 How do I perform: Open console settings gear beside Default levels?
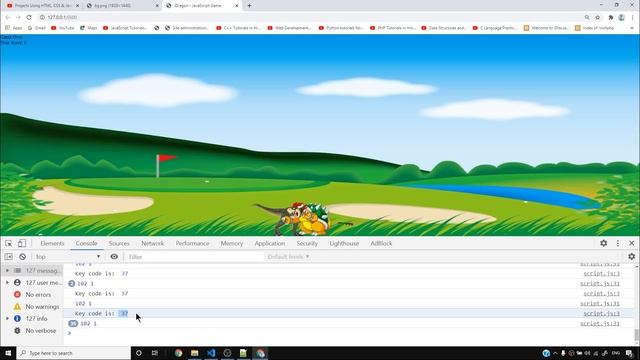(631, 257)
